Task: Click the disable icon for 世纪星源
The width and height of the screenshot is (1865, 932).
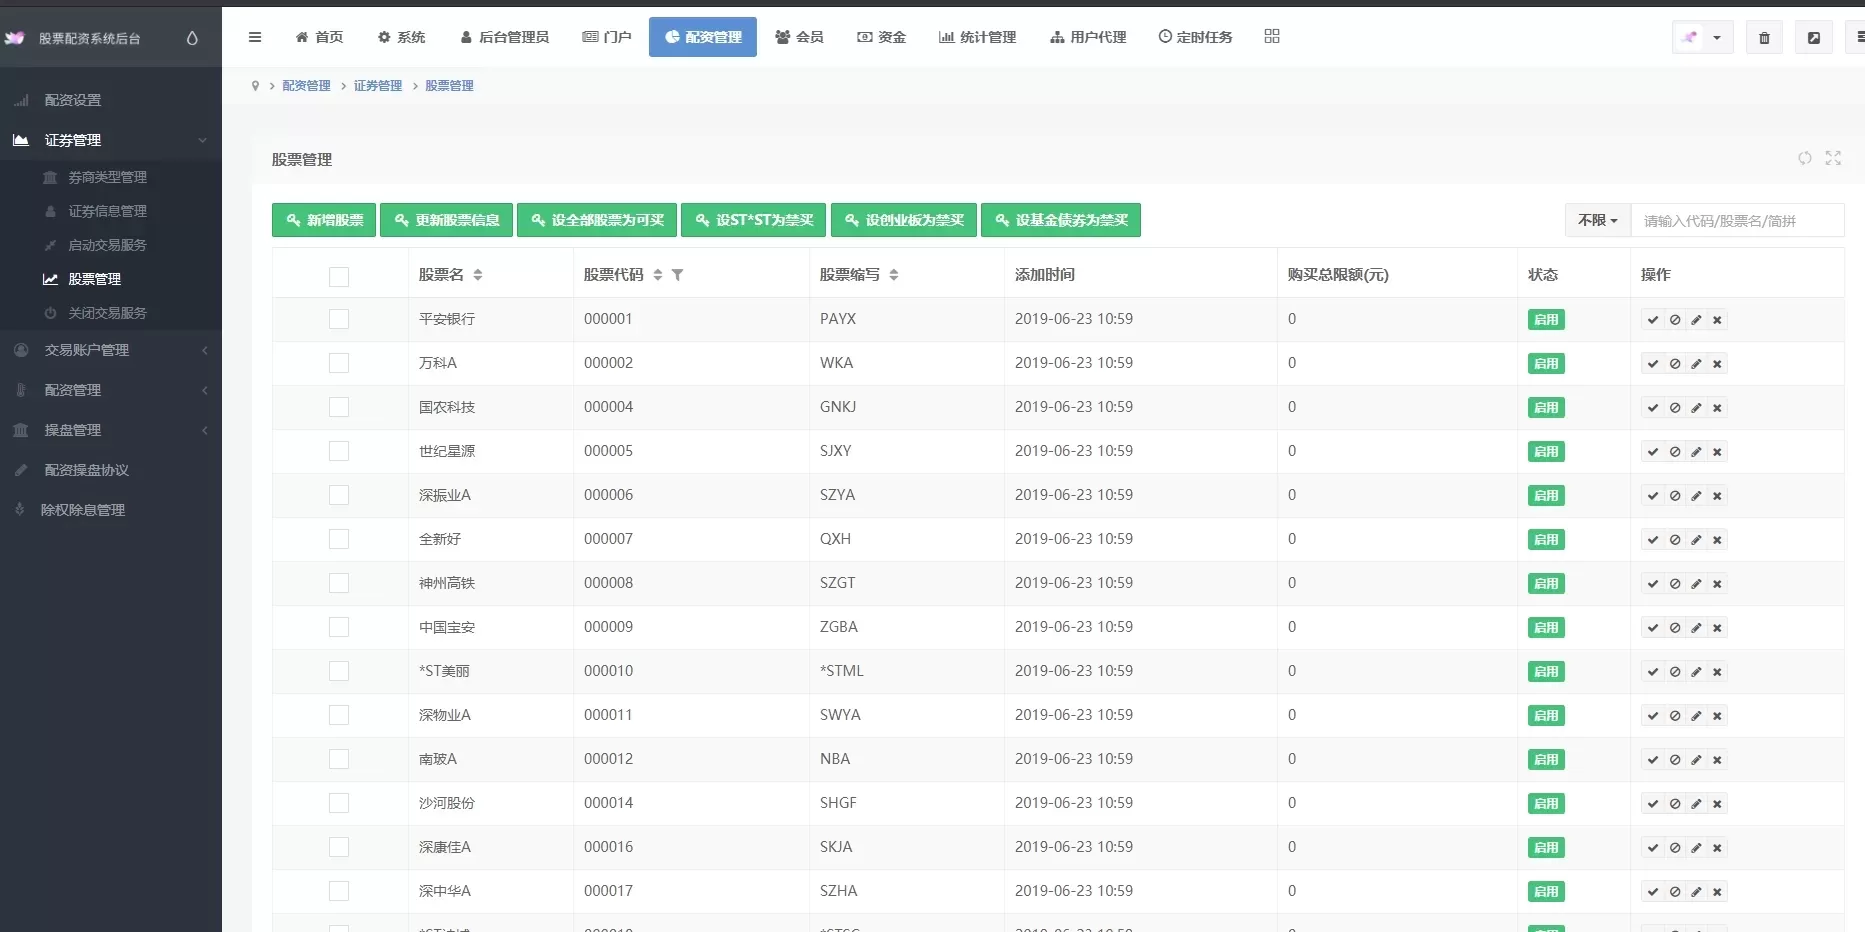Action: (x=1675, y=452)
